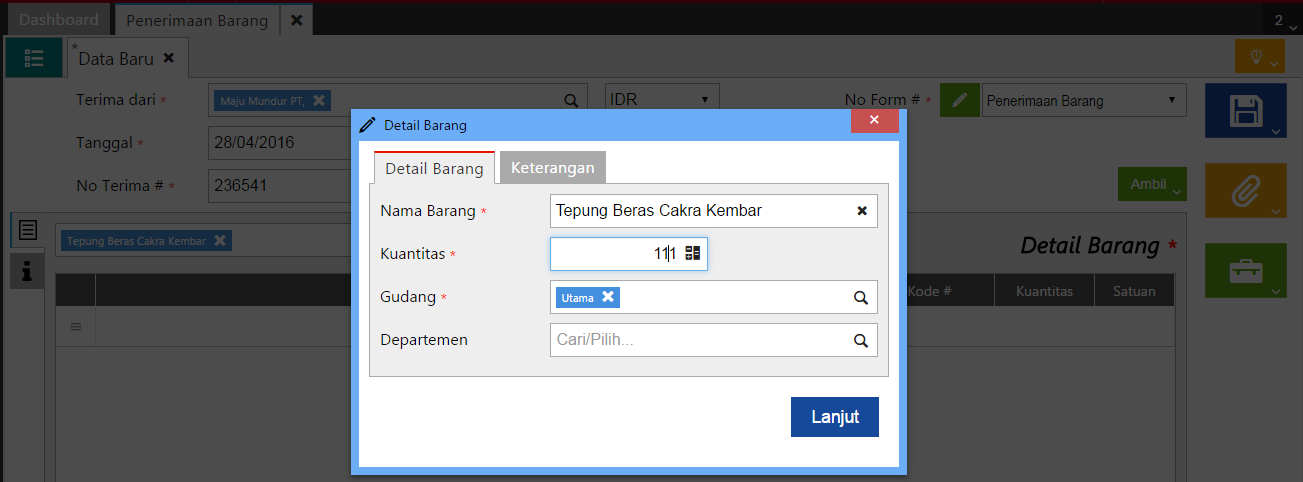
Task: Open the list view icon in the teal toolbar
Action: point(34,58)
